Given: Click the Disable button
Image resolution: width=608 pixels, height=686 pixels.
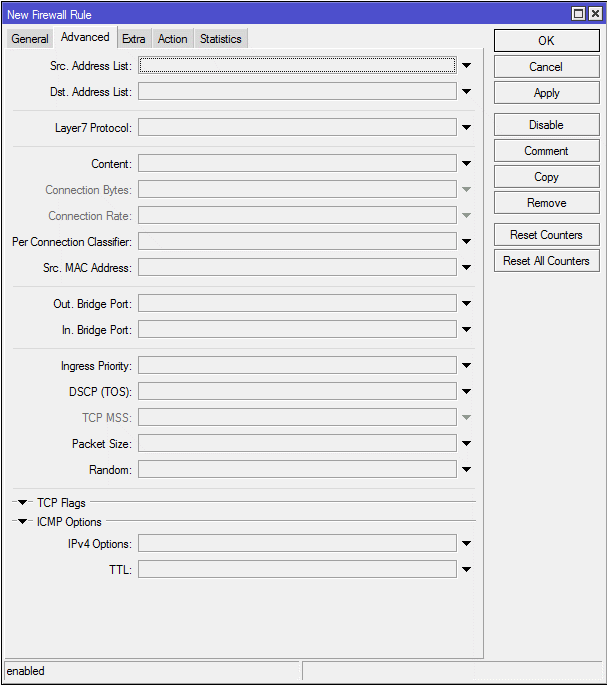Looking at the screenshot, I should [545, 125].
